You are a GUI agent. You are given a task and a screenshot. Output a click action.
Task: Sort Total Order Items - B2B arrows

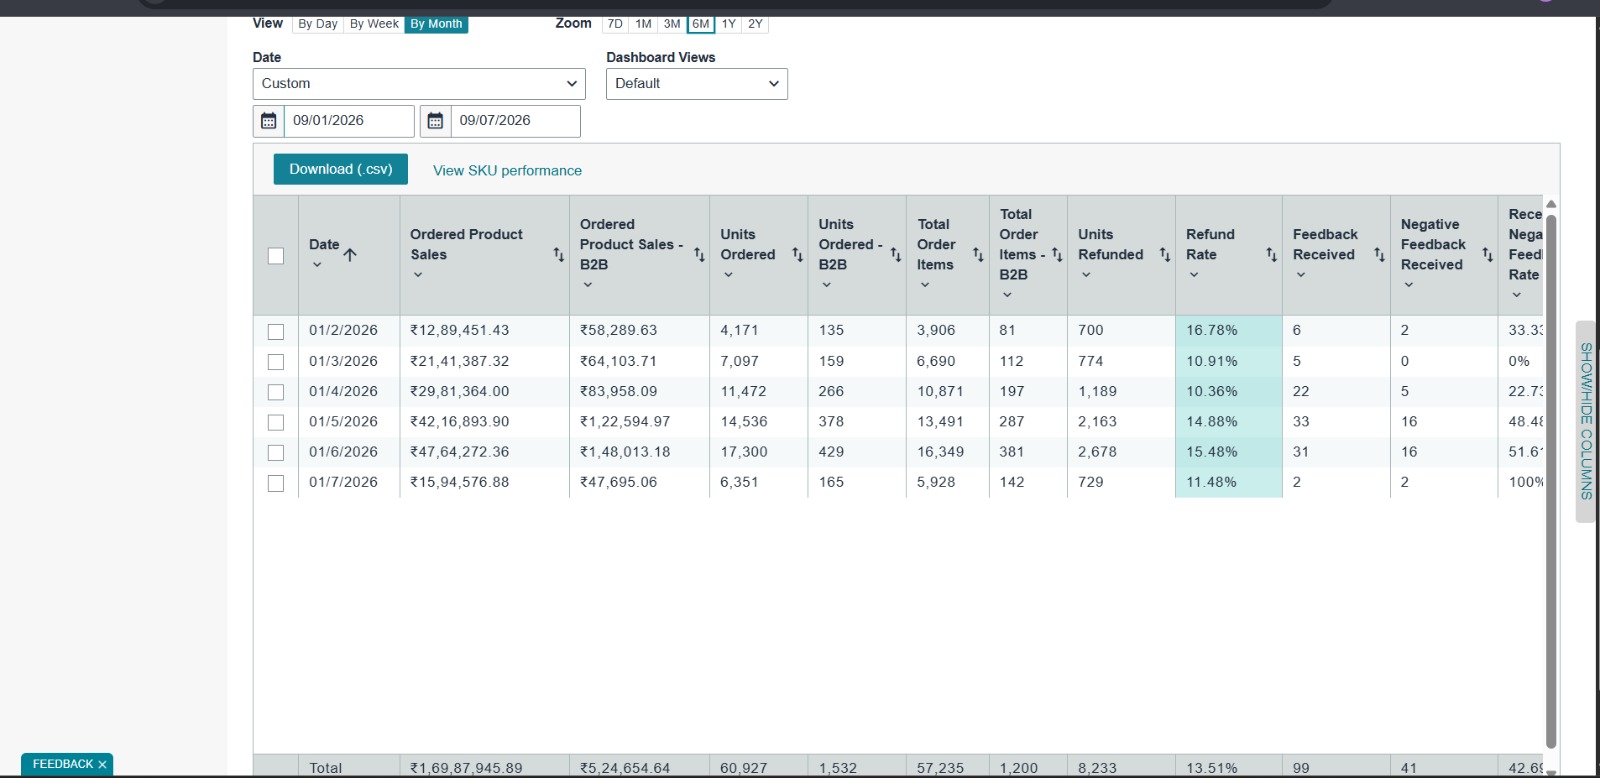point(1057,255)
